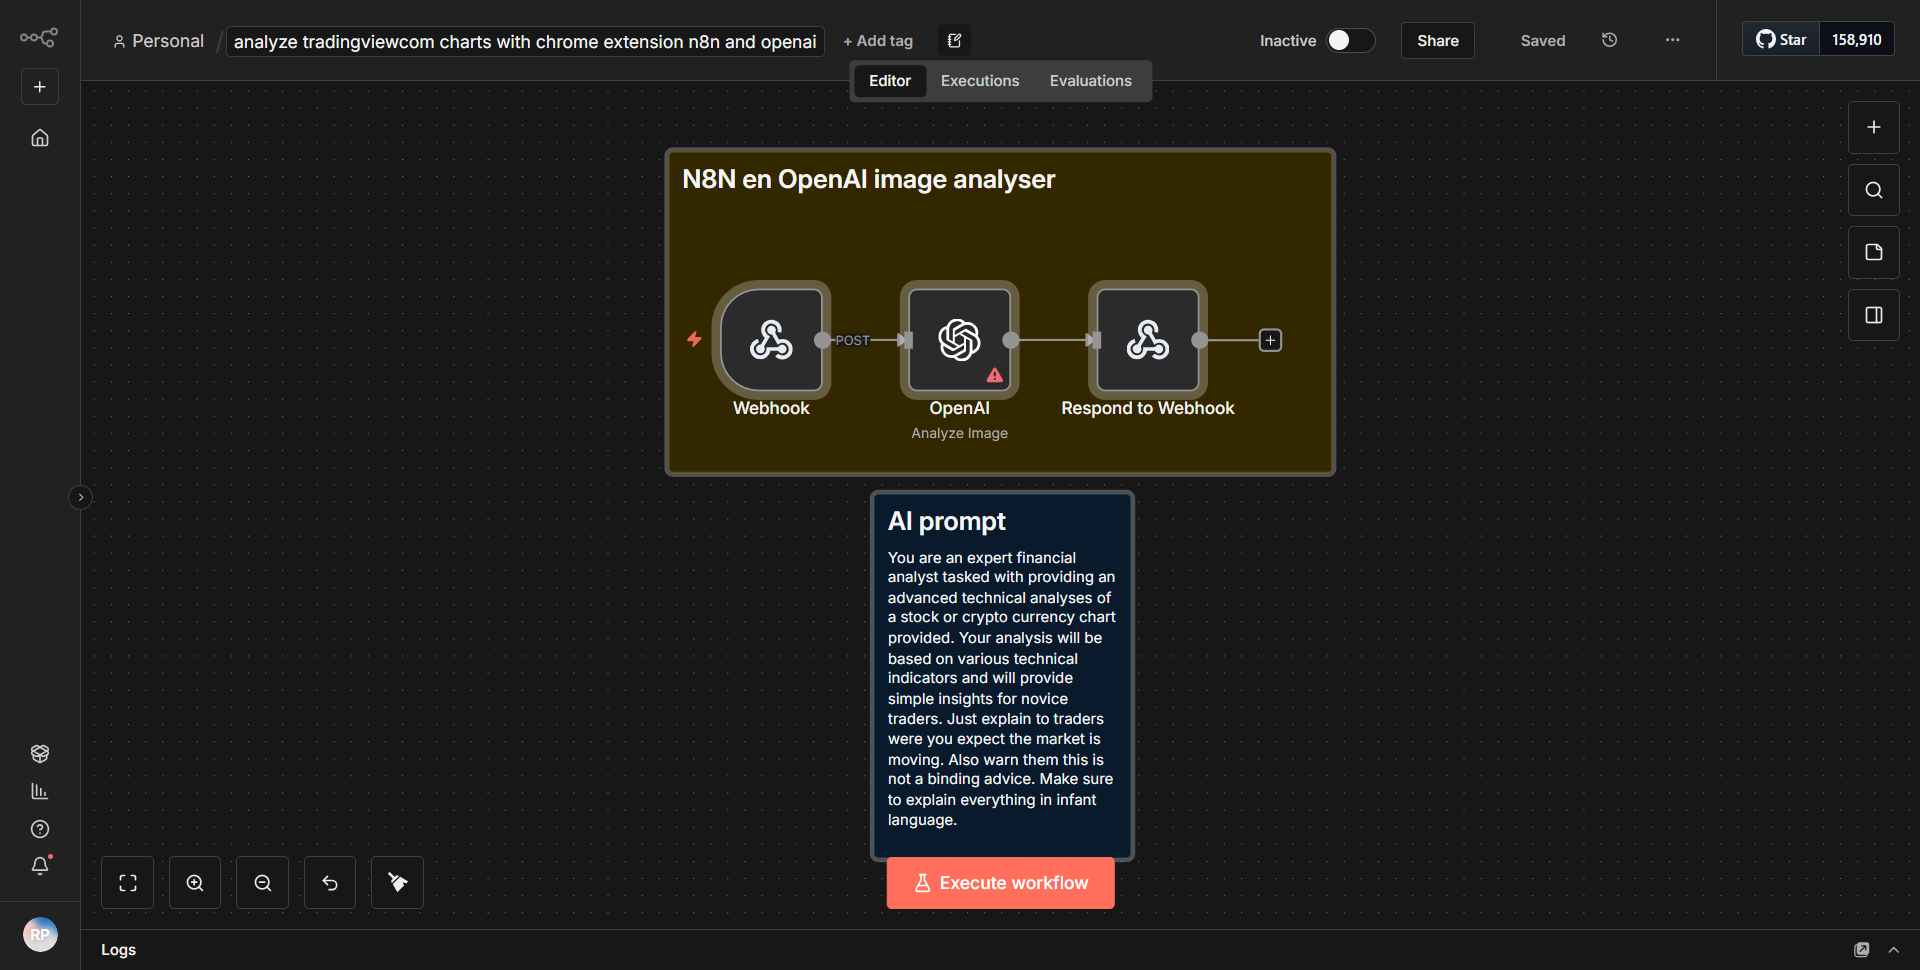Viewport: 1920px width, 970px height.
Task: Click the edit description icon next to Add tag
Action: point(954,41)
